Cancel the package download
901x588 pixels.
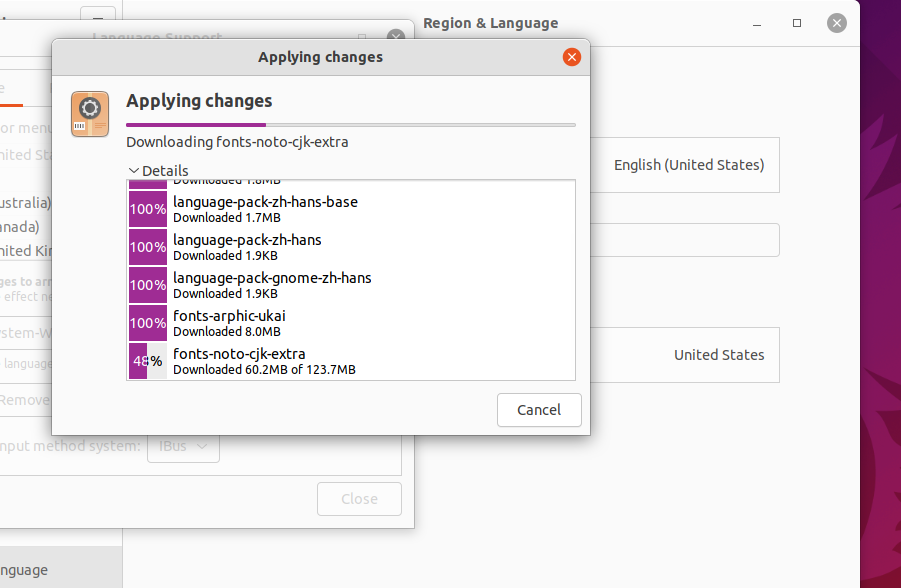tap(539, 410)
